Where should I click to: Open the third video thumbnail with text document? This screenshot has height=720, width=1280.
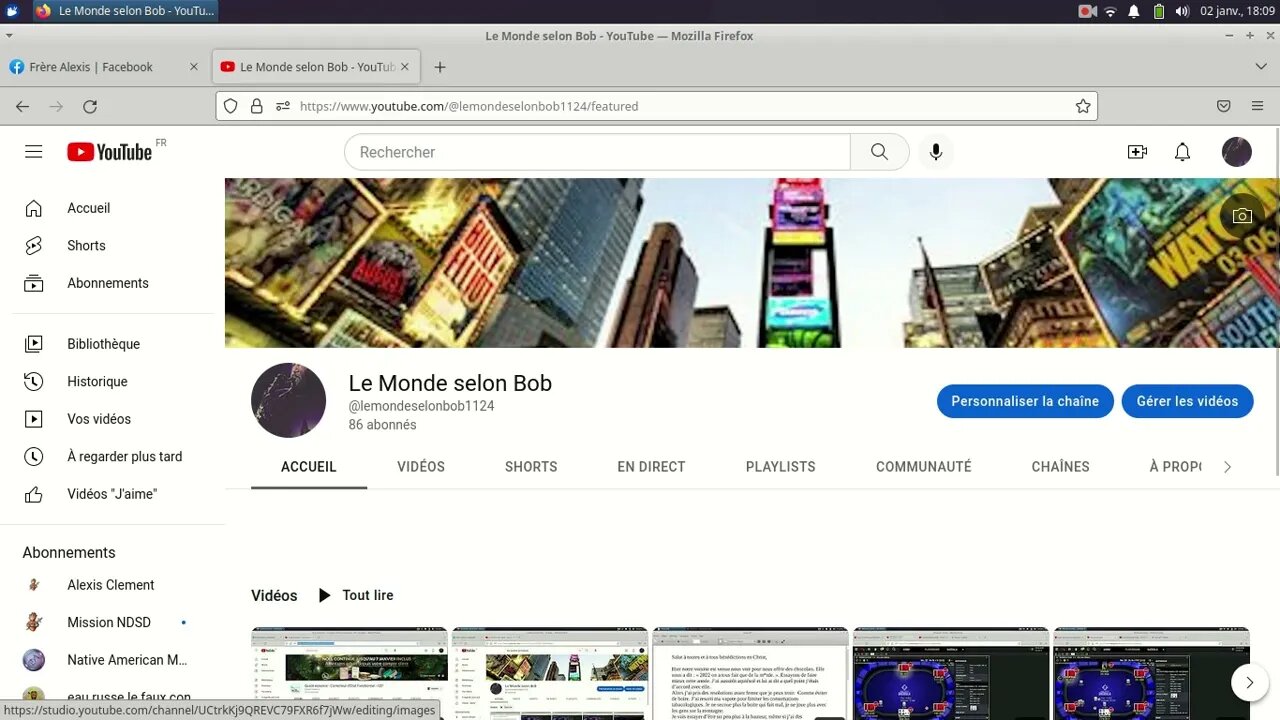pyautogui.click(x=750, y=673)
